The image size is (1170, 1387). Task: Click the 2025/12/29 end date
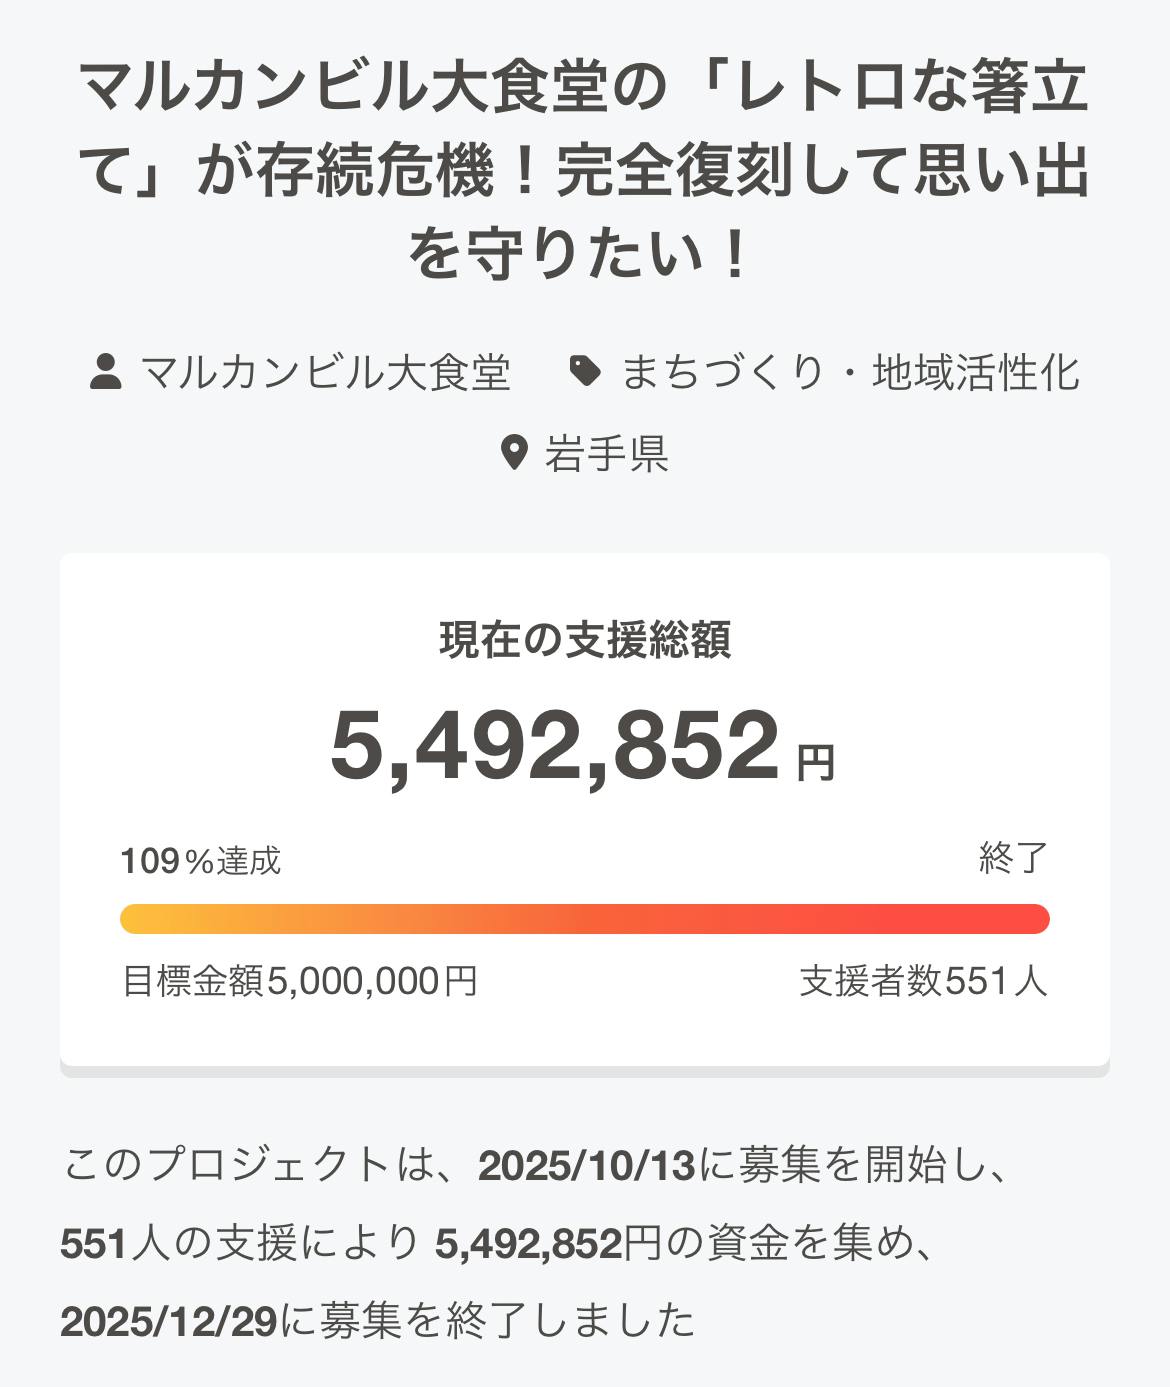pyautogui.click(x=168, y=1322)
